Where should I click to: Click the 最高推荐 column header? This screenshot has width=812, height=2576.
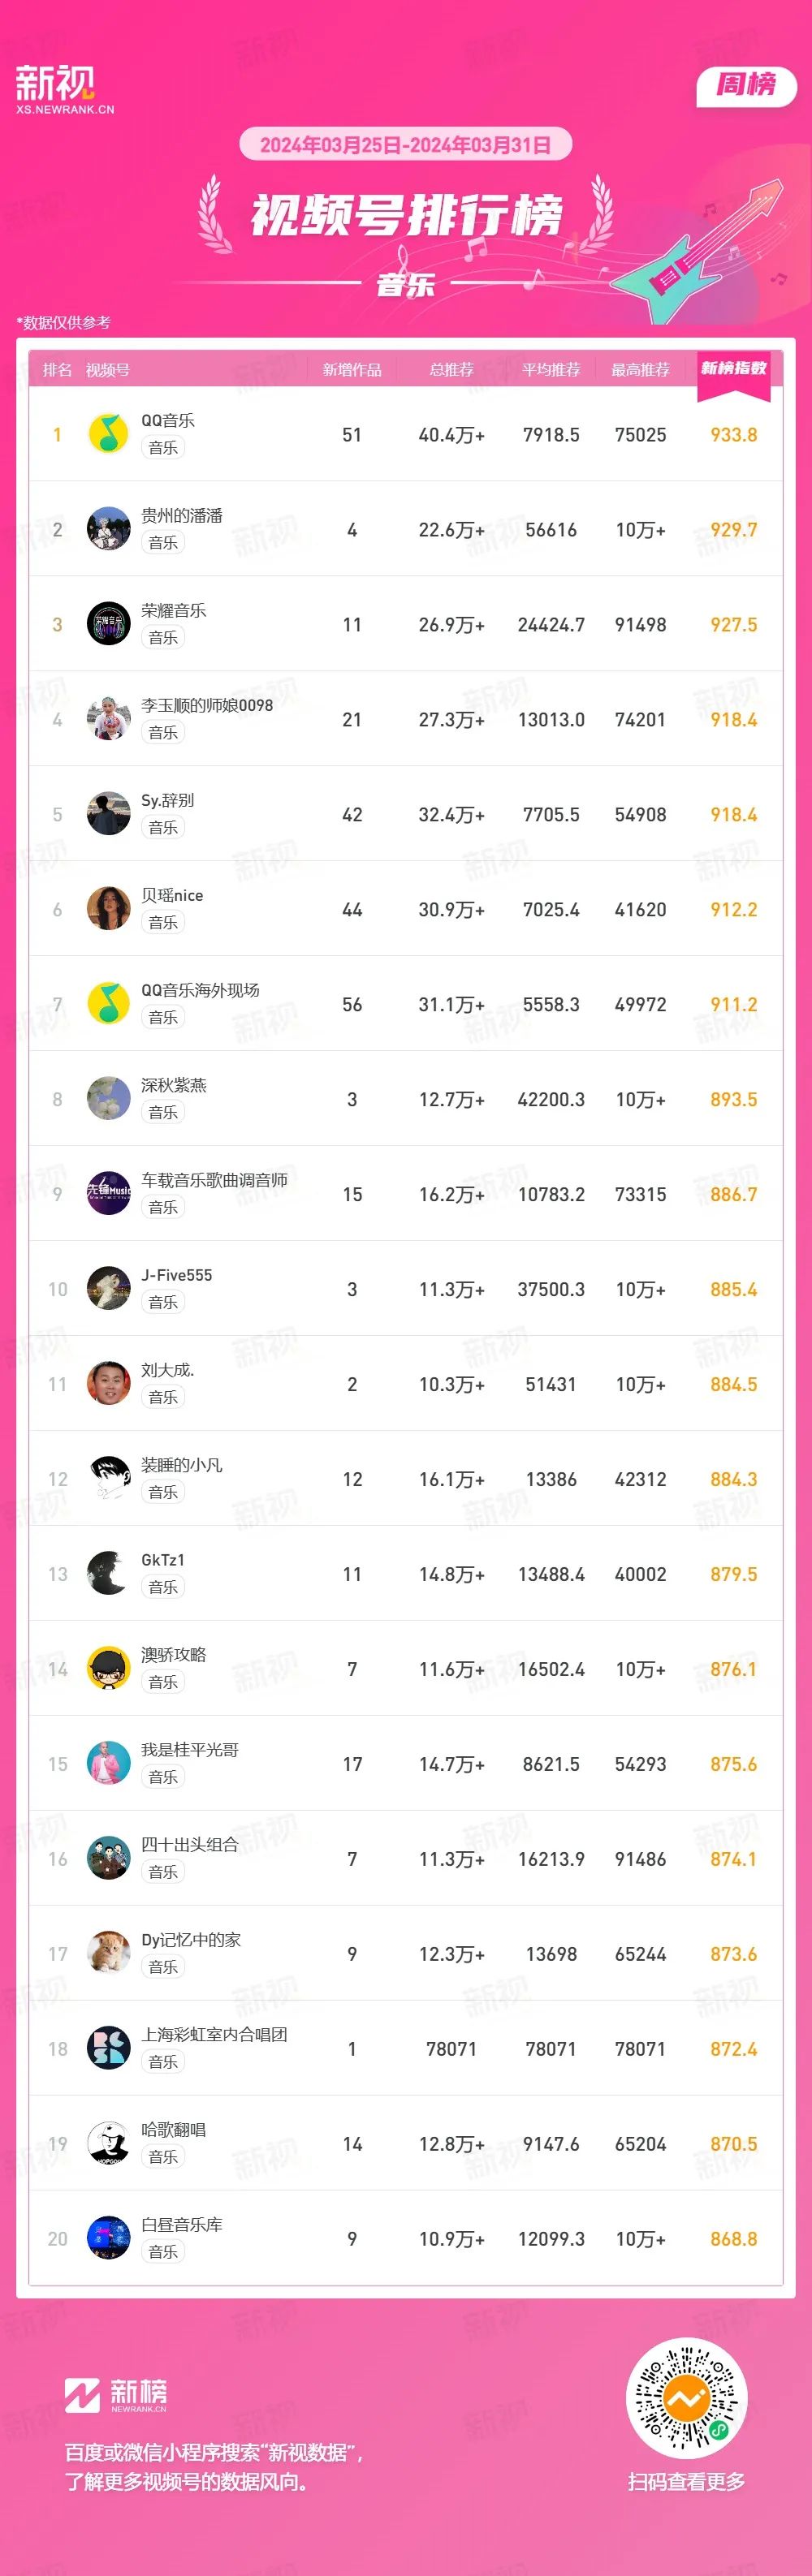640,370
